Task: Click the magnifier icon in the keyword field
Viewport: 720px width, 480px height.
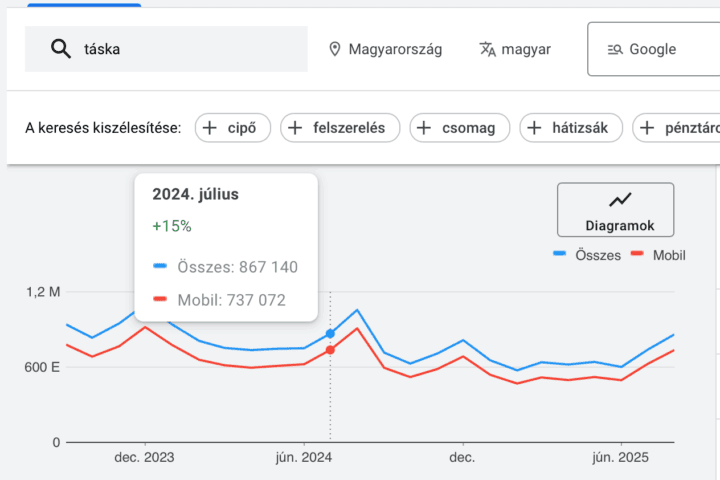Action: pos(60,49)
